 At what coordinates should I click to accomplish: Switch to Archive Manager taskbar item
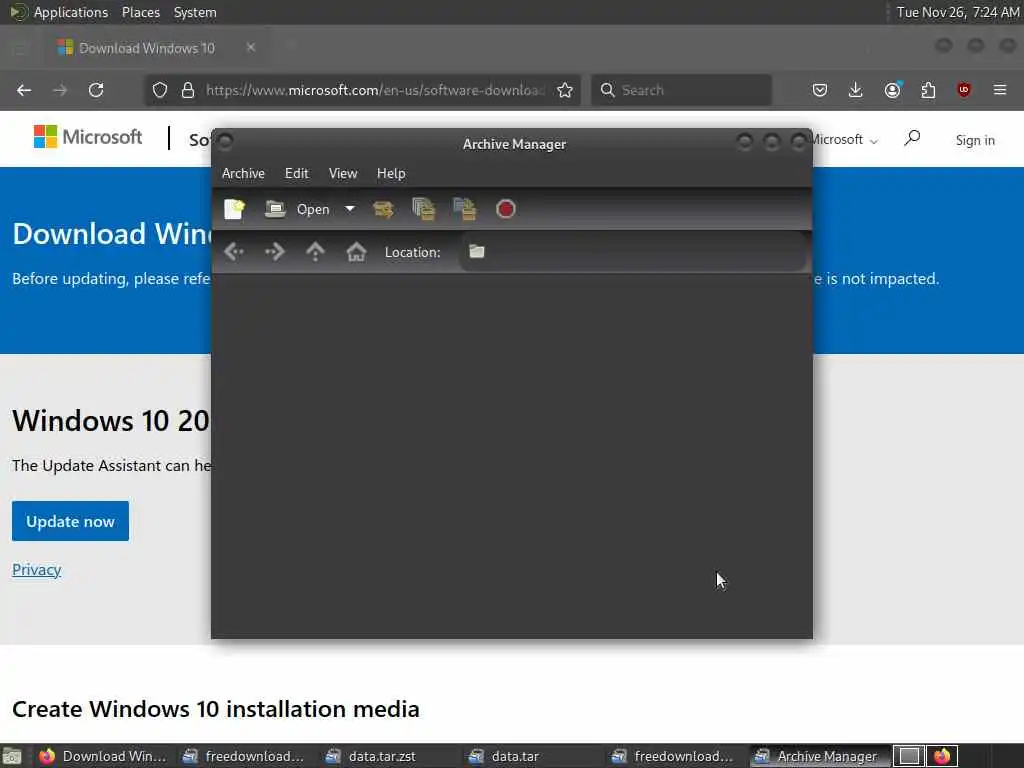(818, 756)
